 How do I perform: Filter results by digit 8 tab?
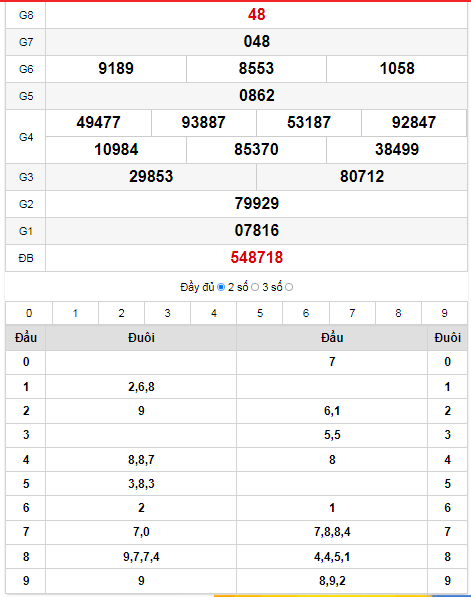(398, 313)
